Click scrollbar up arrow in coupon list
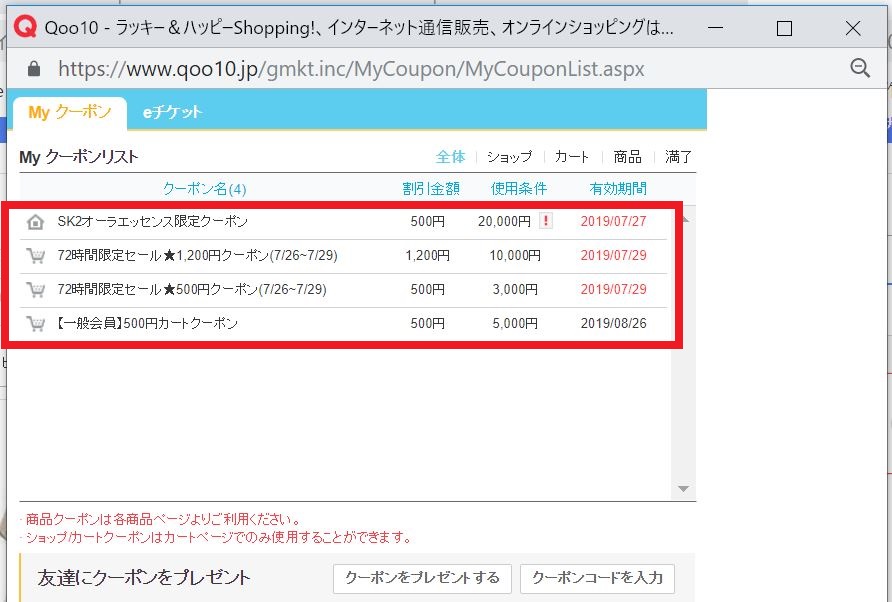Viewport: 892px width, 602px height. [684, 214]
